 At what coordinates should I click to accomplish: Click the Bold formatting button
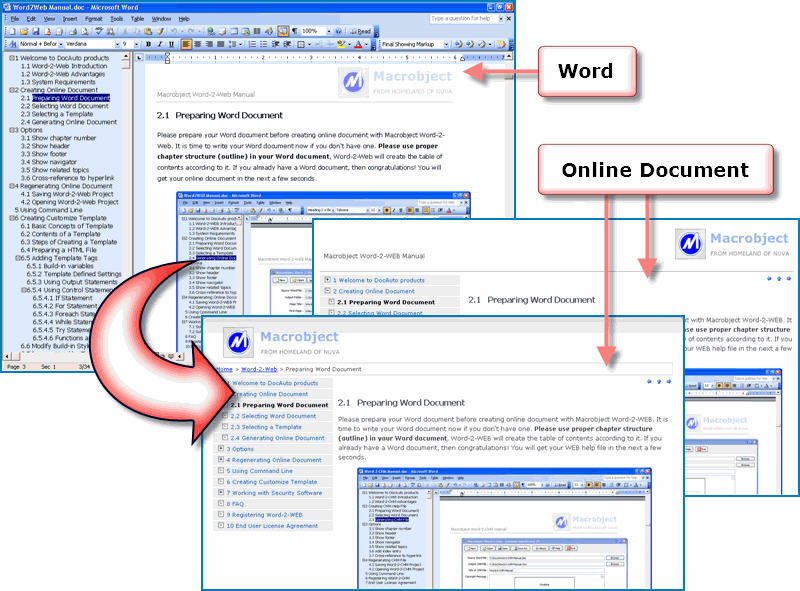point(147,44)
